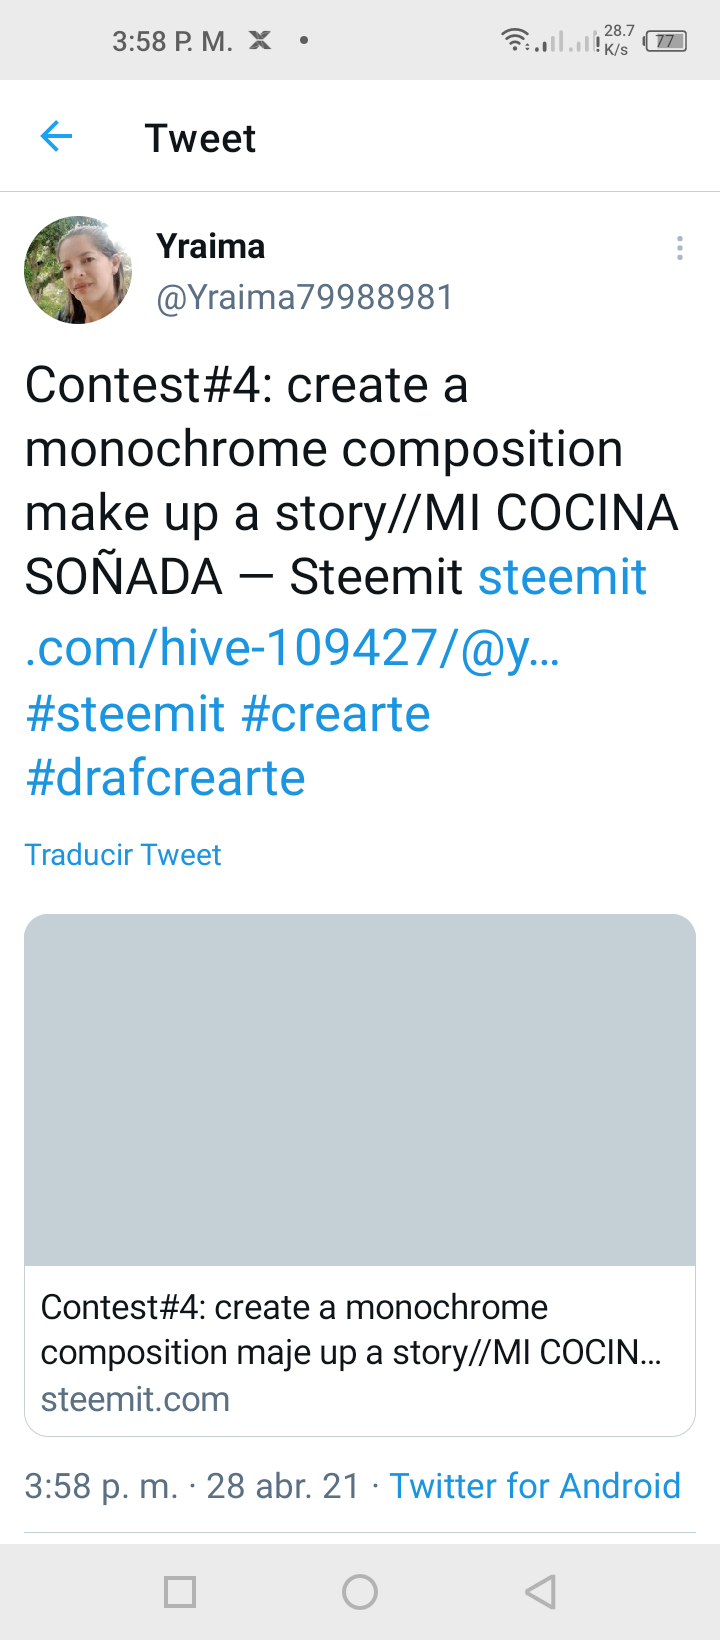720x1640 pixels.
Task: Tap the X notification icon in status bar
Action: pyautogui.click(x=260, y=40)
